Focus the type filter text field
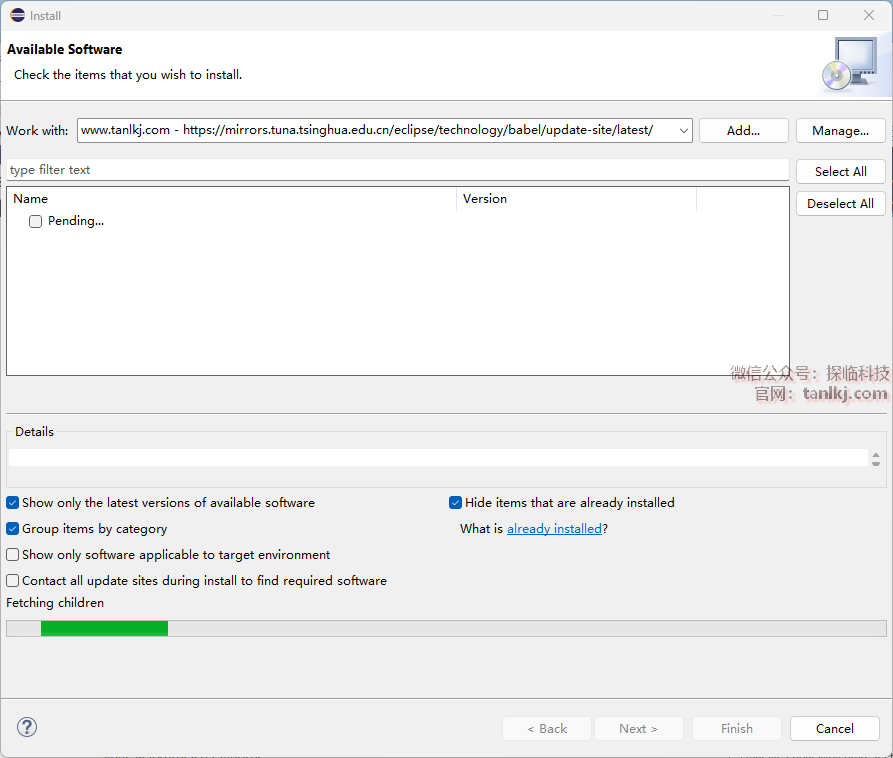 397,170
